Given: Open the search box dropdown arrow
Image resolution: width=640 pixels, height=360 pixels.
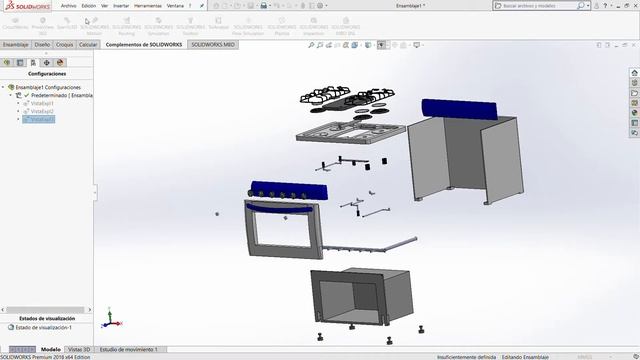Looking at the screenshot, I should tap(588, 6).
